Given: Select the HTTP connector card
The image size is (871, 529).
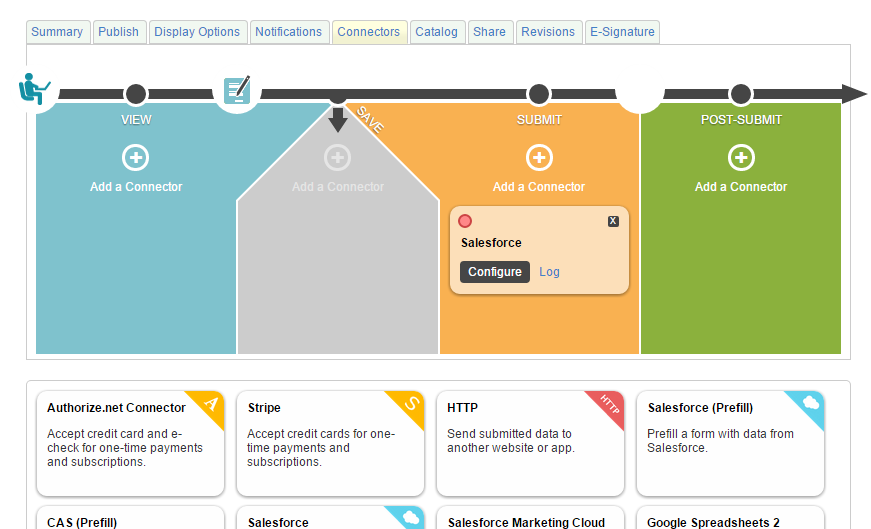Looking at the screenshot, I should pos(530,443).
